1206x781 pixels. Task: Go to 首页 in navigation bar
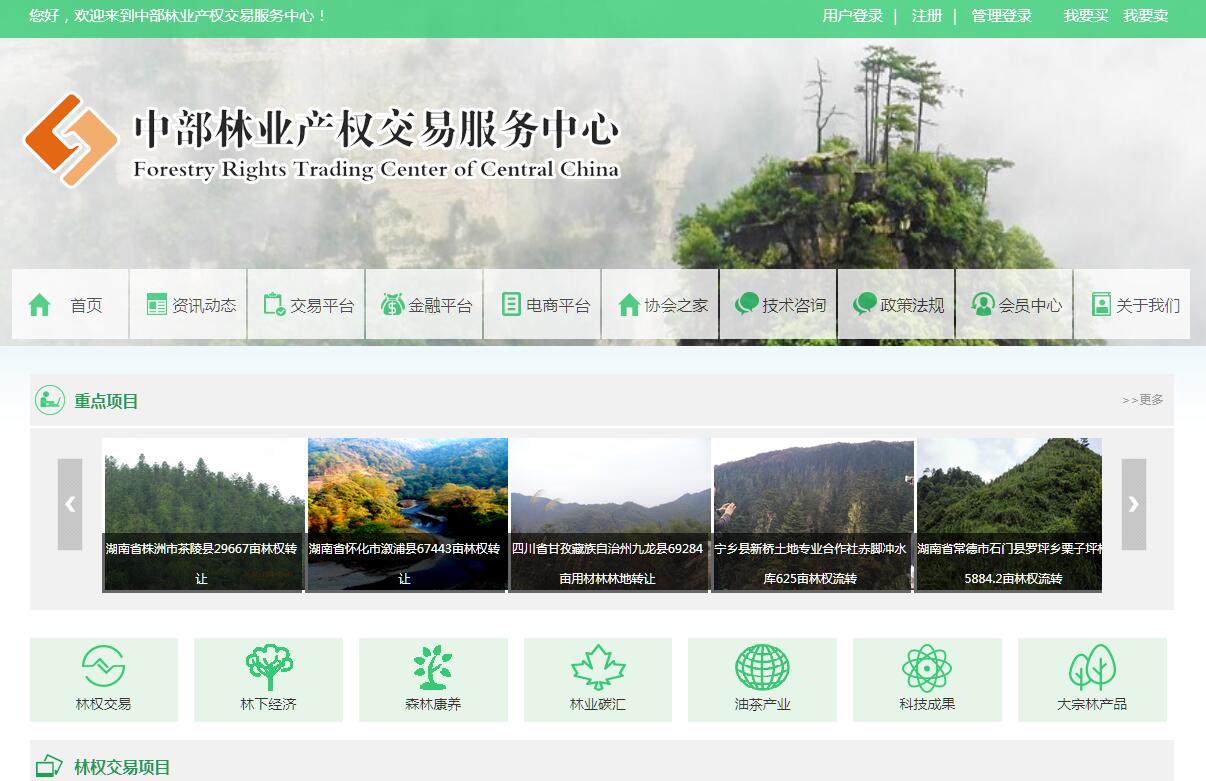[x=70, y=305]
